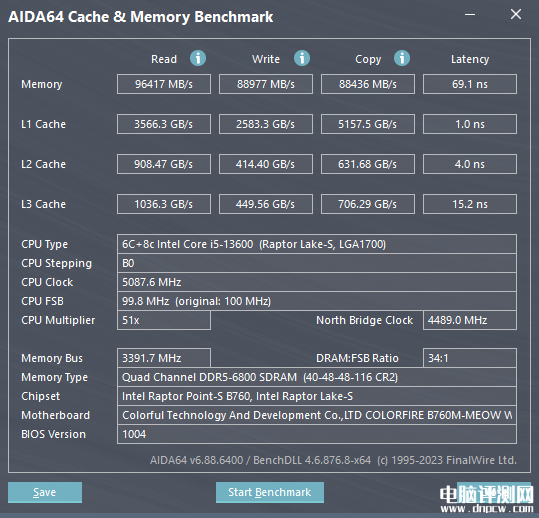This screenshot has width=539, height=518.
Task: Select L2 Cache latency 4.0 ns
Action: tap(470, 164)
